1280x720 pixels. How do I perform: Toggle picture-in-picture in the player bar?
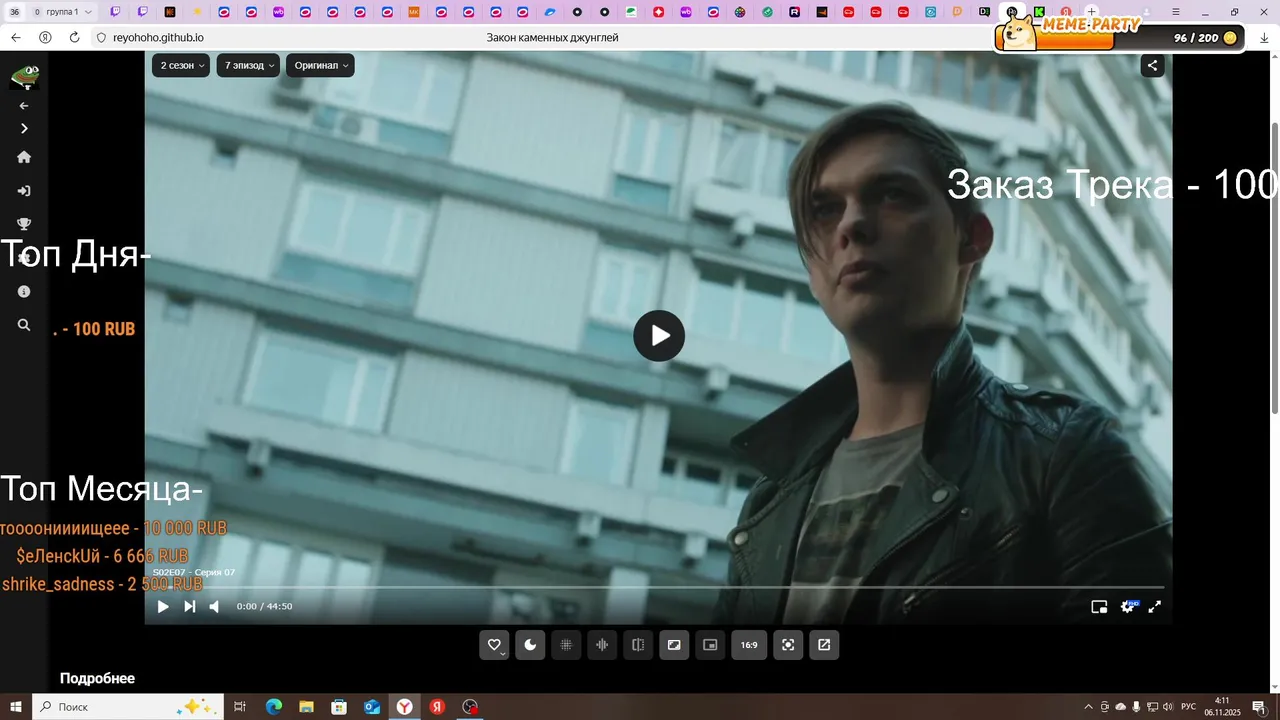pos(1099,606)
